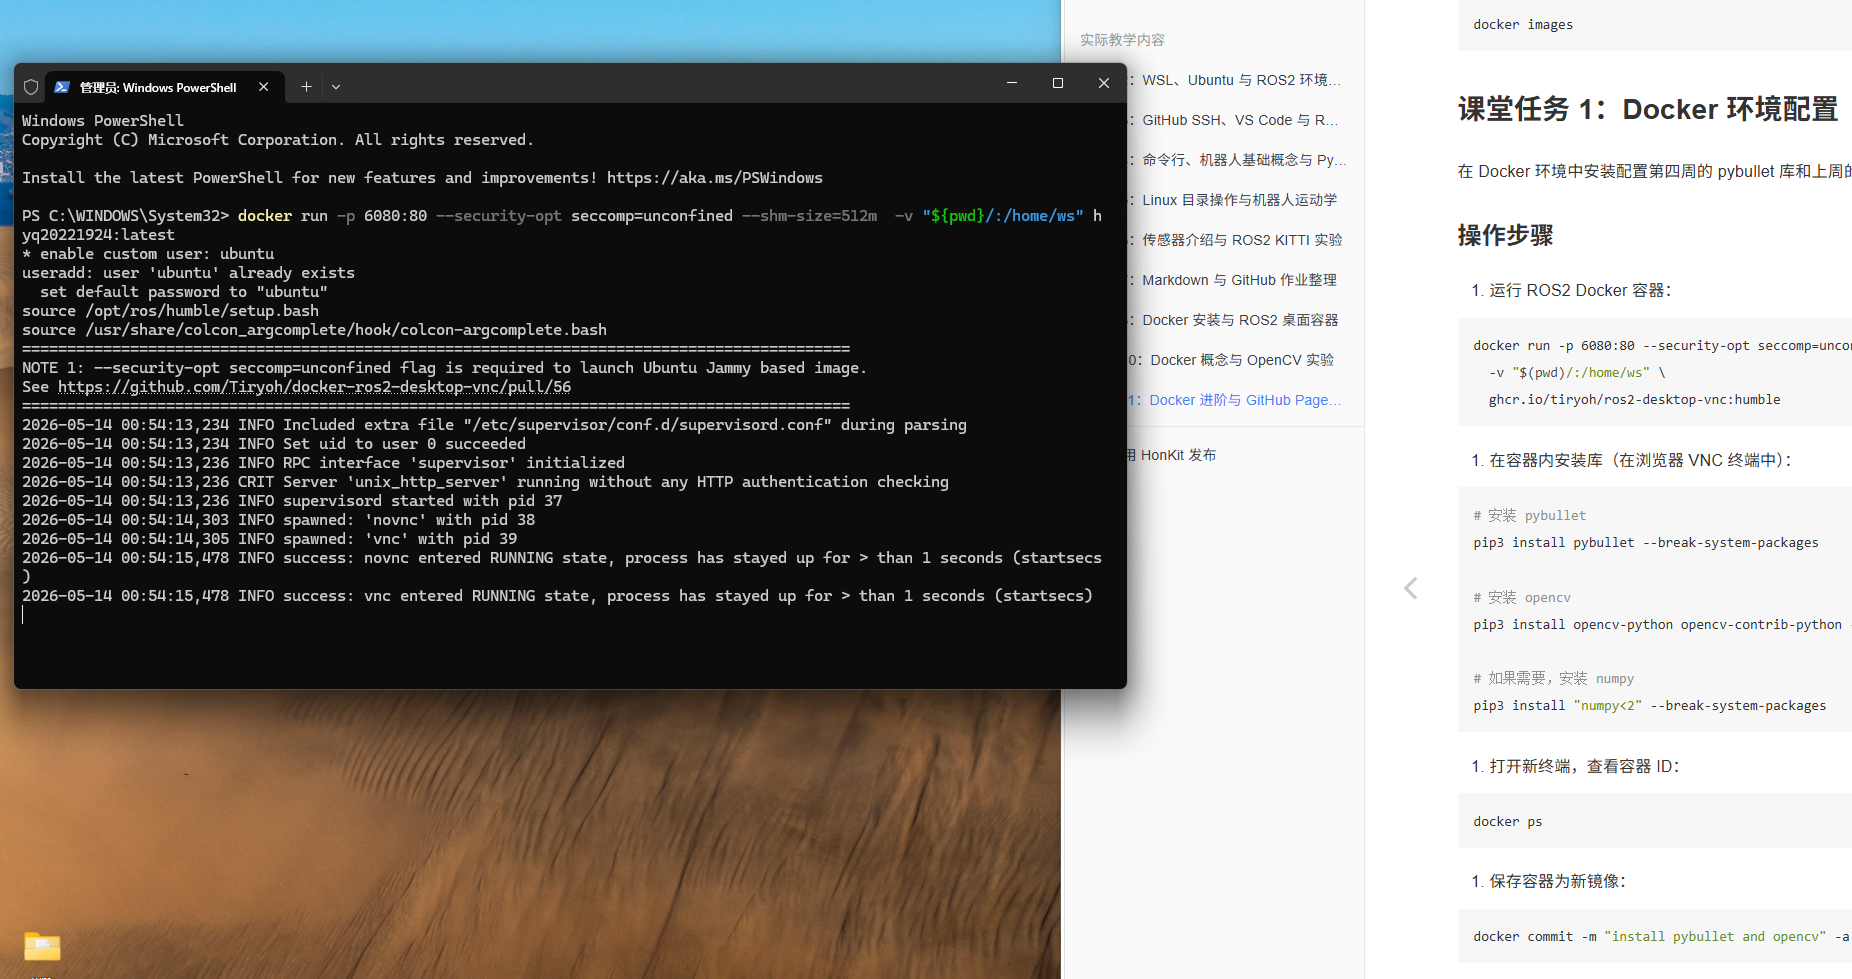
Task: Click the step text 保存容器为新镜像
Action: coord(1557,882)
